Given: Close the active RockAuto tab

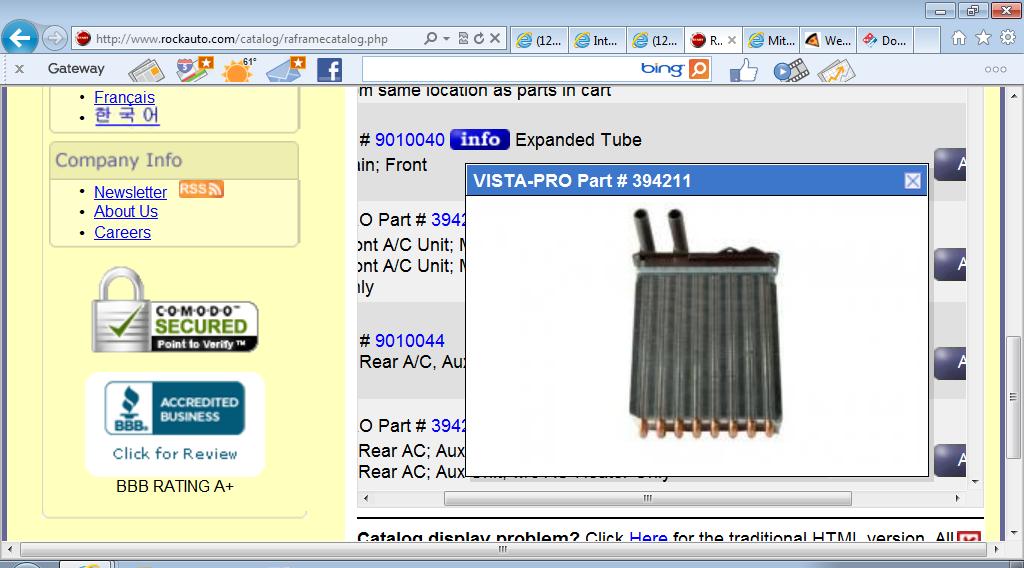Looking at the screenshot, I should coord(732,40).
